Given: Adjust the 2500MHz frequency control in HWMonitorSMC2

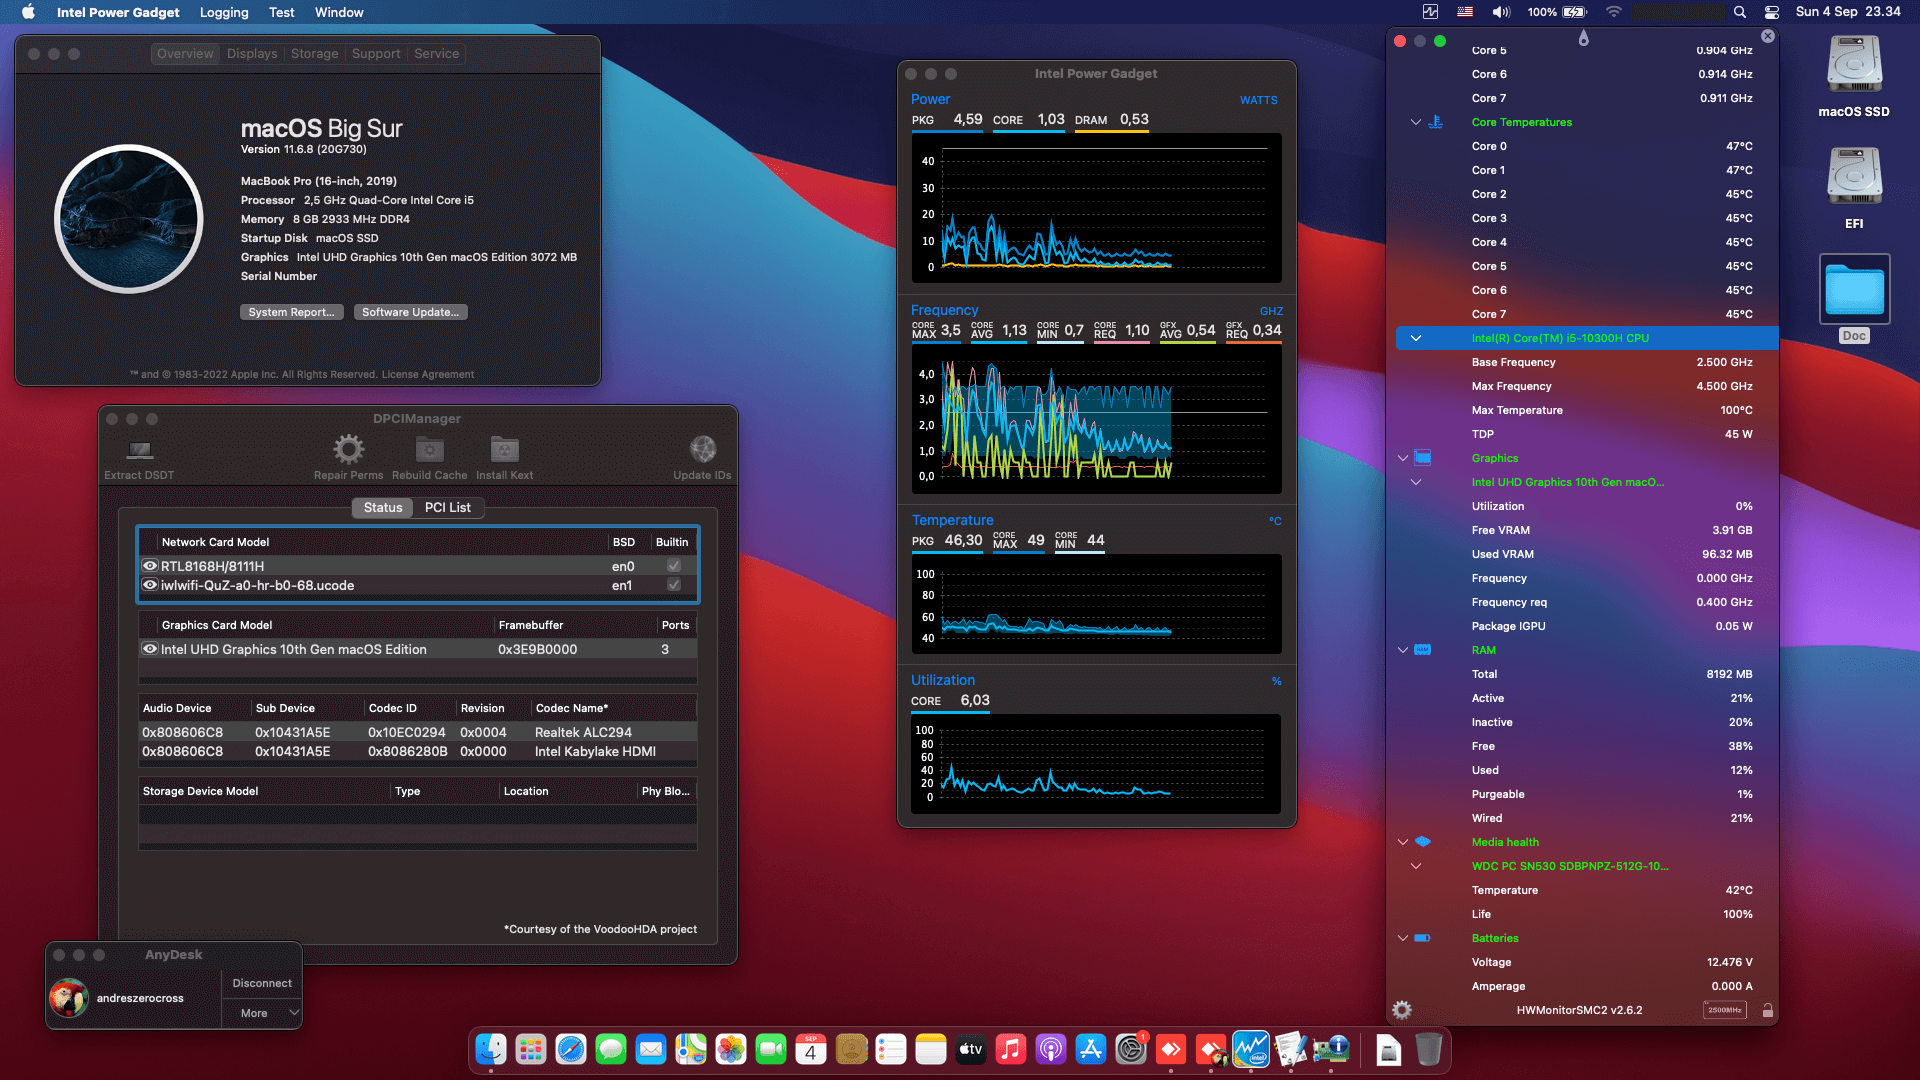Looking at the screenshot, I should point(1727,1010).
